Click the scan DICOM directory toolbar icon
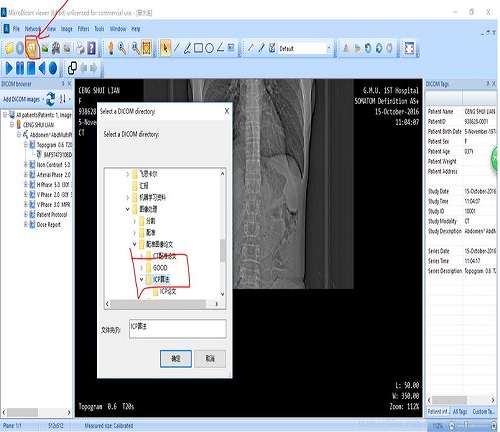The image size is (500, 432). click(32, 48)
